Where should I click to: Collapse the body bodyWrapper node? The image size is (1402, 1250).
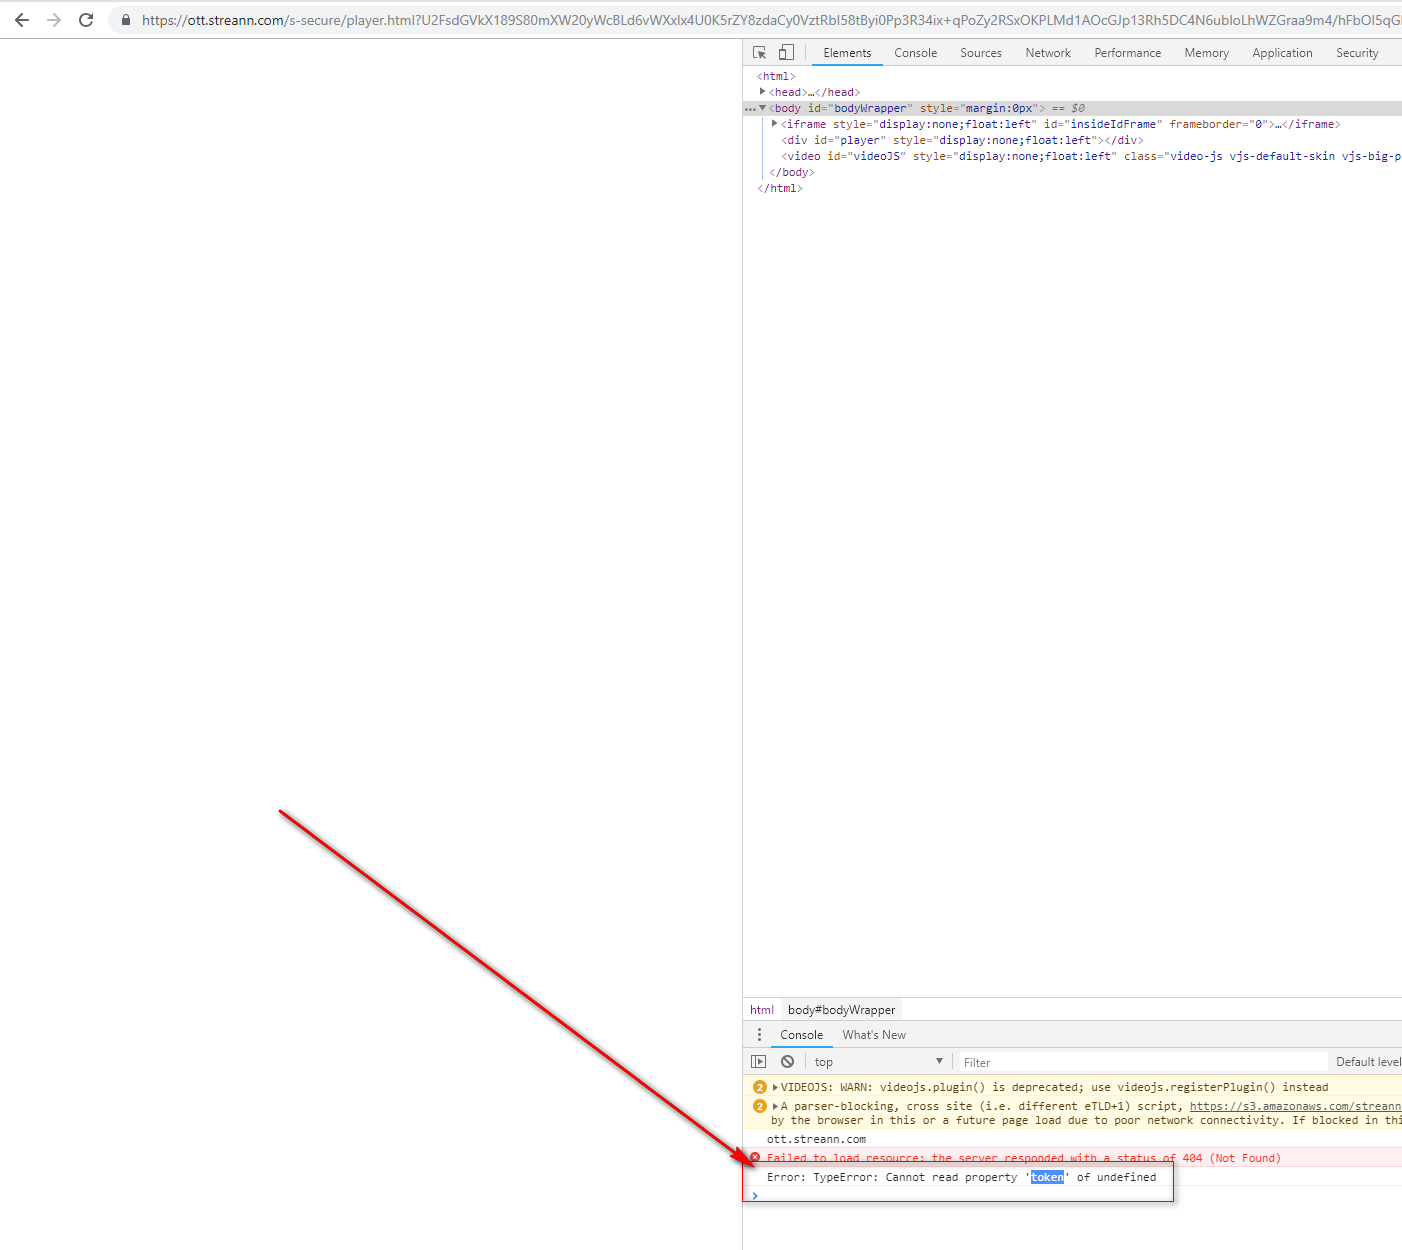763,108
